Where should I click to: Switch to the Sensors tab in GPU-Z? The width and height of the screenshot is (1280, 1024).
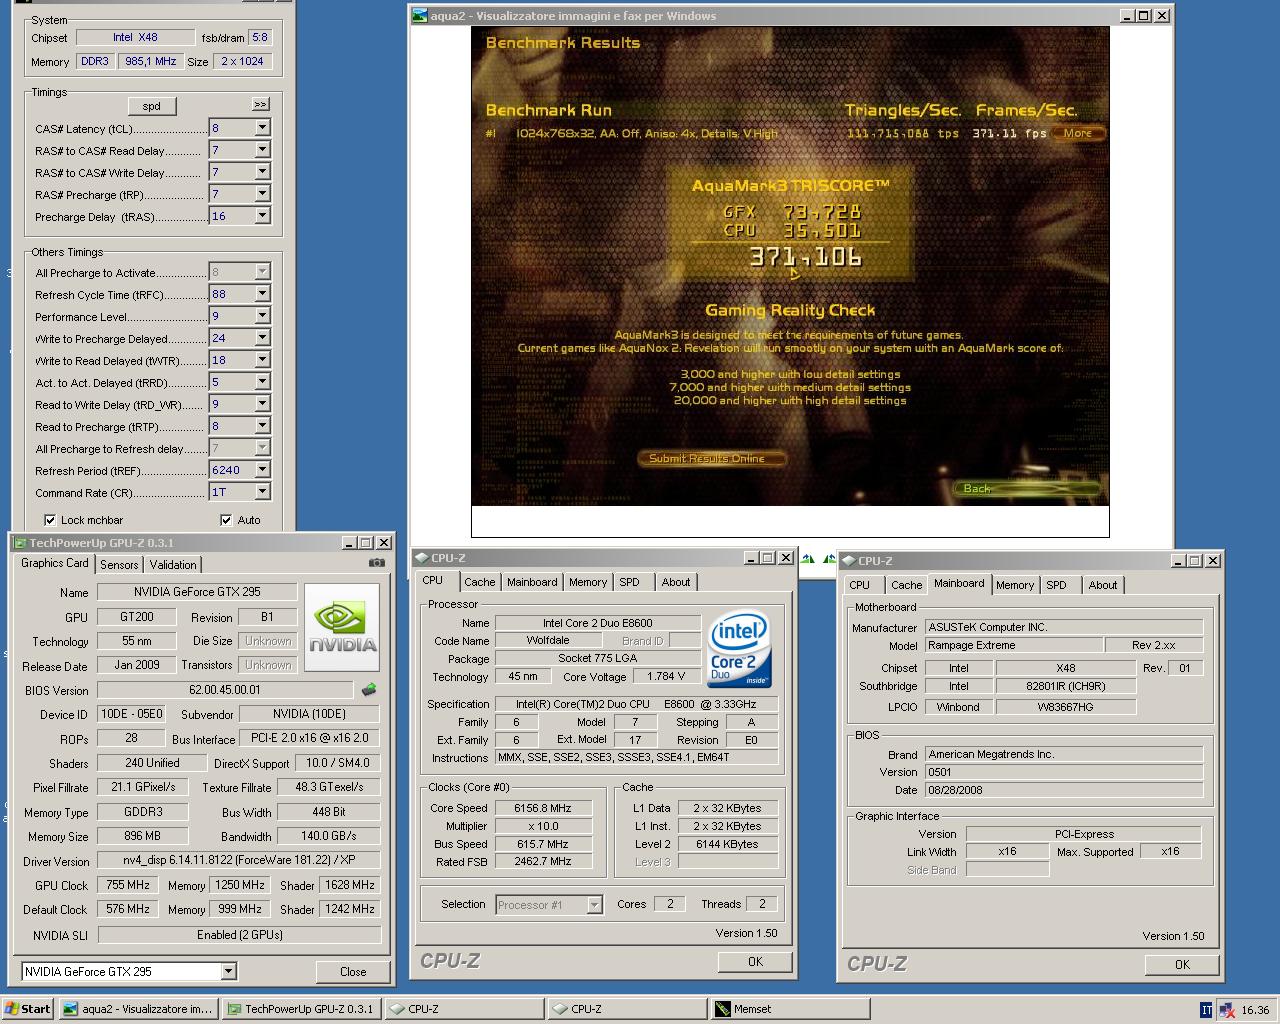pos(119,565)
